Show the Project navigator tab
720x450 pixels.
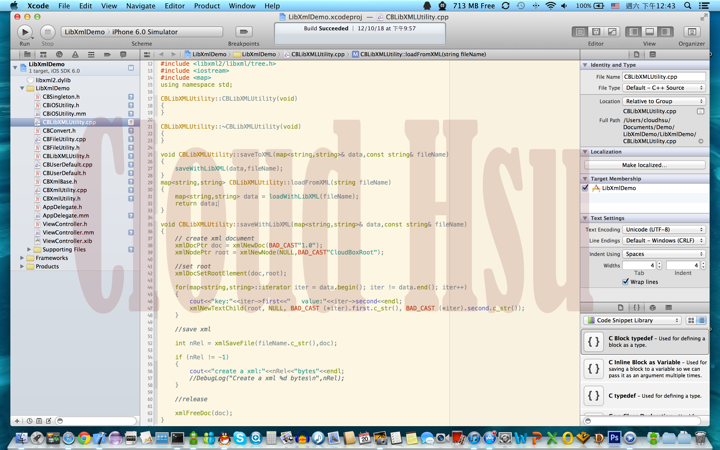tap(27, 54)
